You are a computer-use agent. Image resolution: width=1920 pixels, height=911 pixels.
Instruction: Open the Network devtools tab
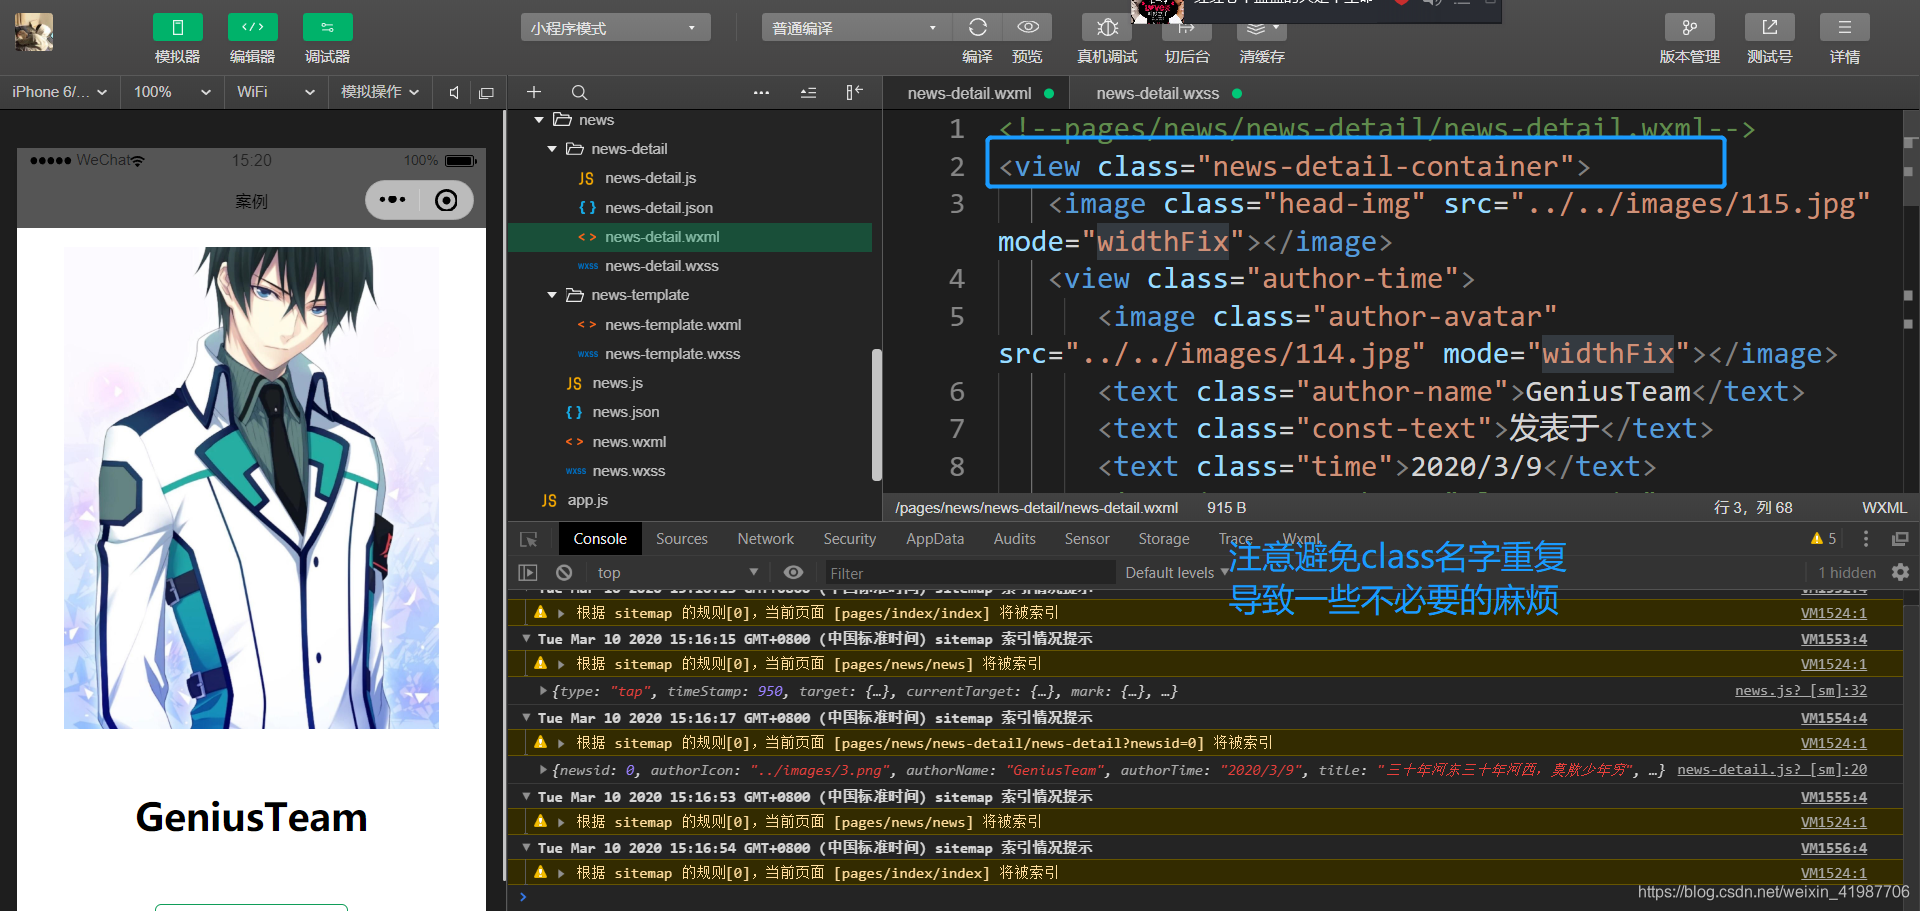point(766,539)
